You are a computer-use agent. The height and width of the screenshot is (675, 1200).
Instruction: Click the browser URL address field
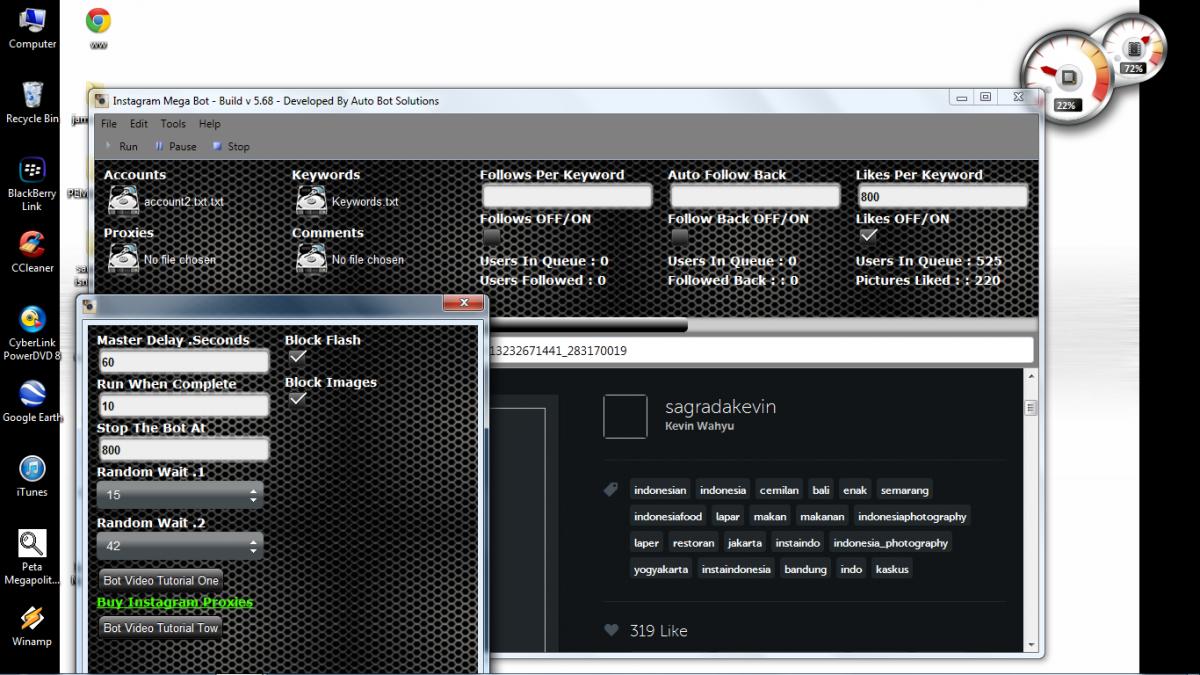(x=760, y=350)
